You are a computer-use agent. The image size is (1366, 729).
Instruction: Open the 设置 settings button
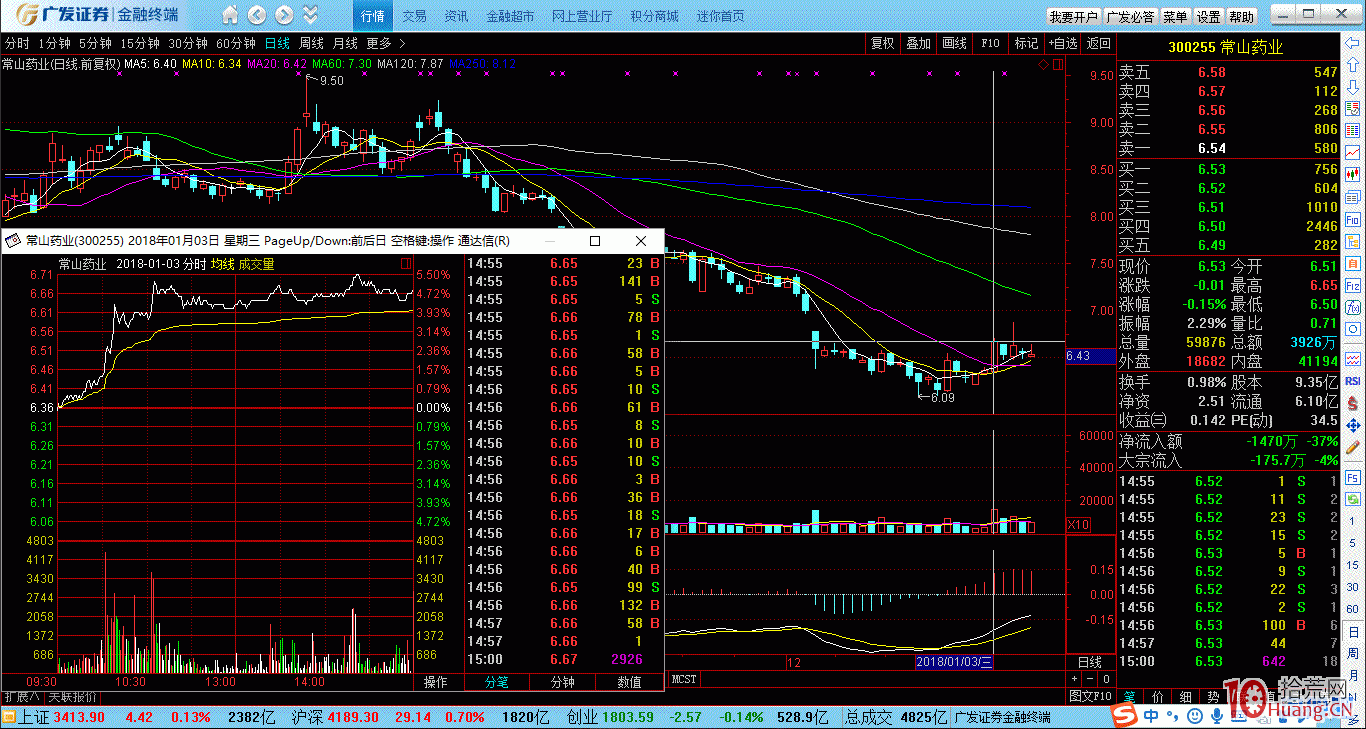pos(1209,17)
